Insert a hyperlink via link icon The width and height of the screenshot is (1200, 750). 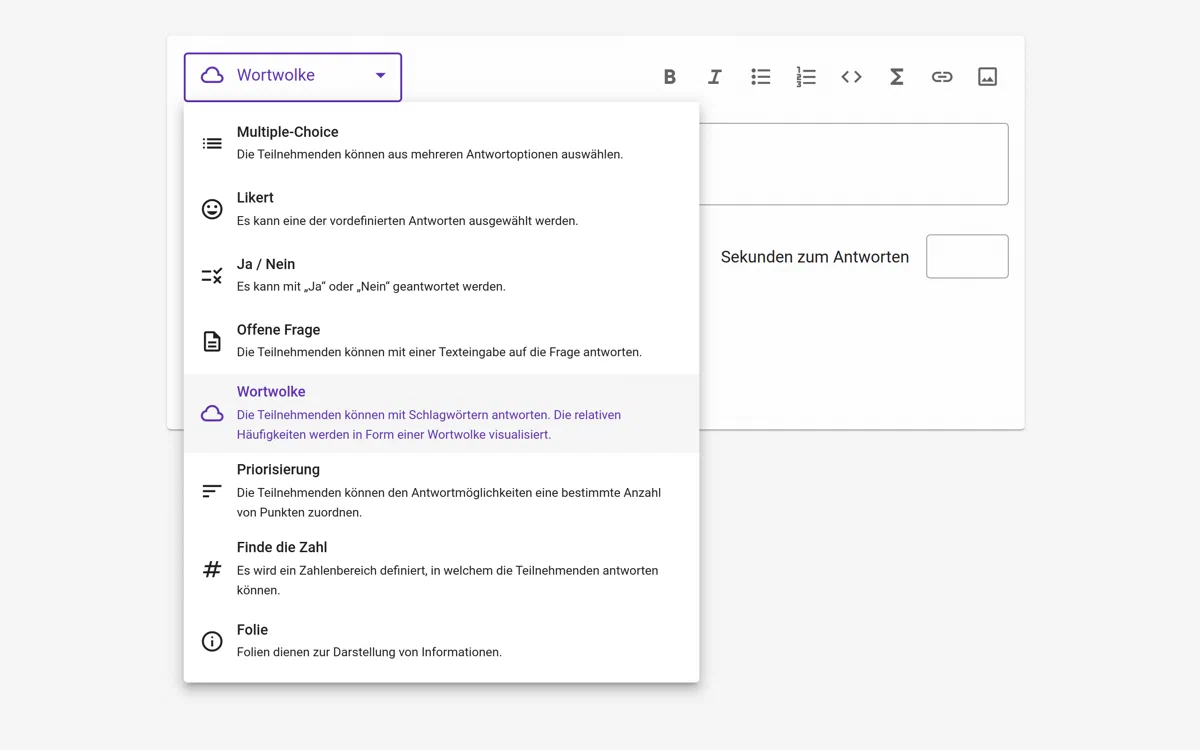pyautogui.click(x=942, y=77)
